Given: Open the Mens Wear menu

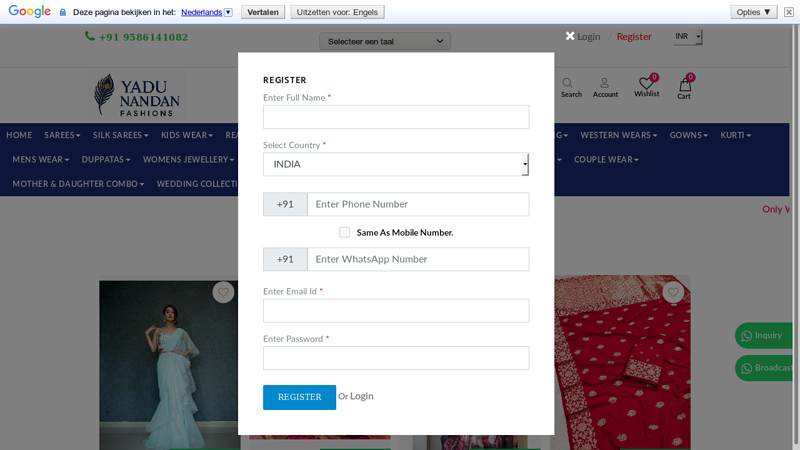Looking at the screenshot, I should point(40,160).
